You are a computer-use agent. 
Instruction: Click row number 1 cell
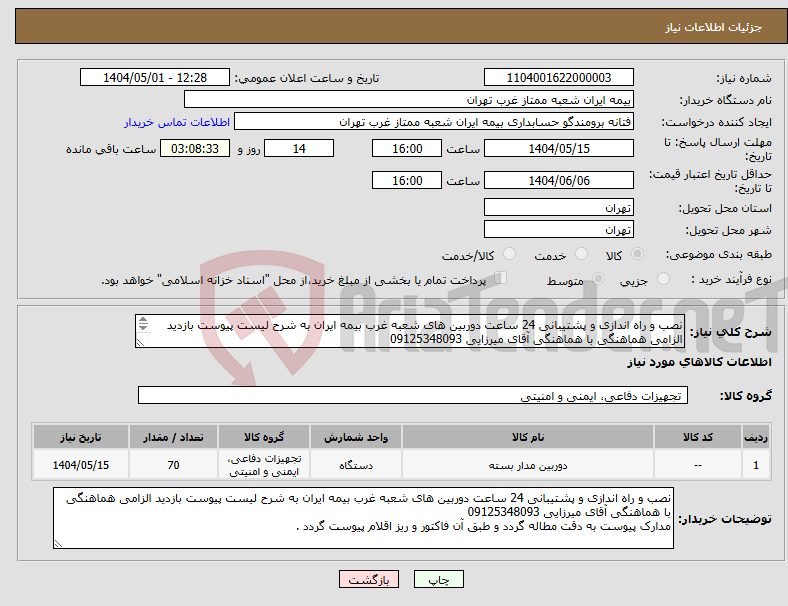point(755,465)
